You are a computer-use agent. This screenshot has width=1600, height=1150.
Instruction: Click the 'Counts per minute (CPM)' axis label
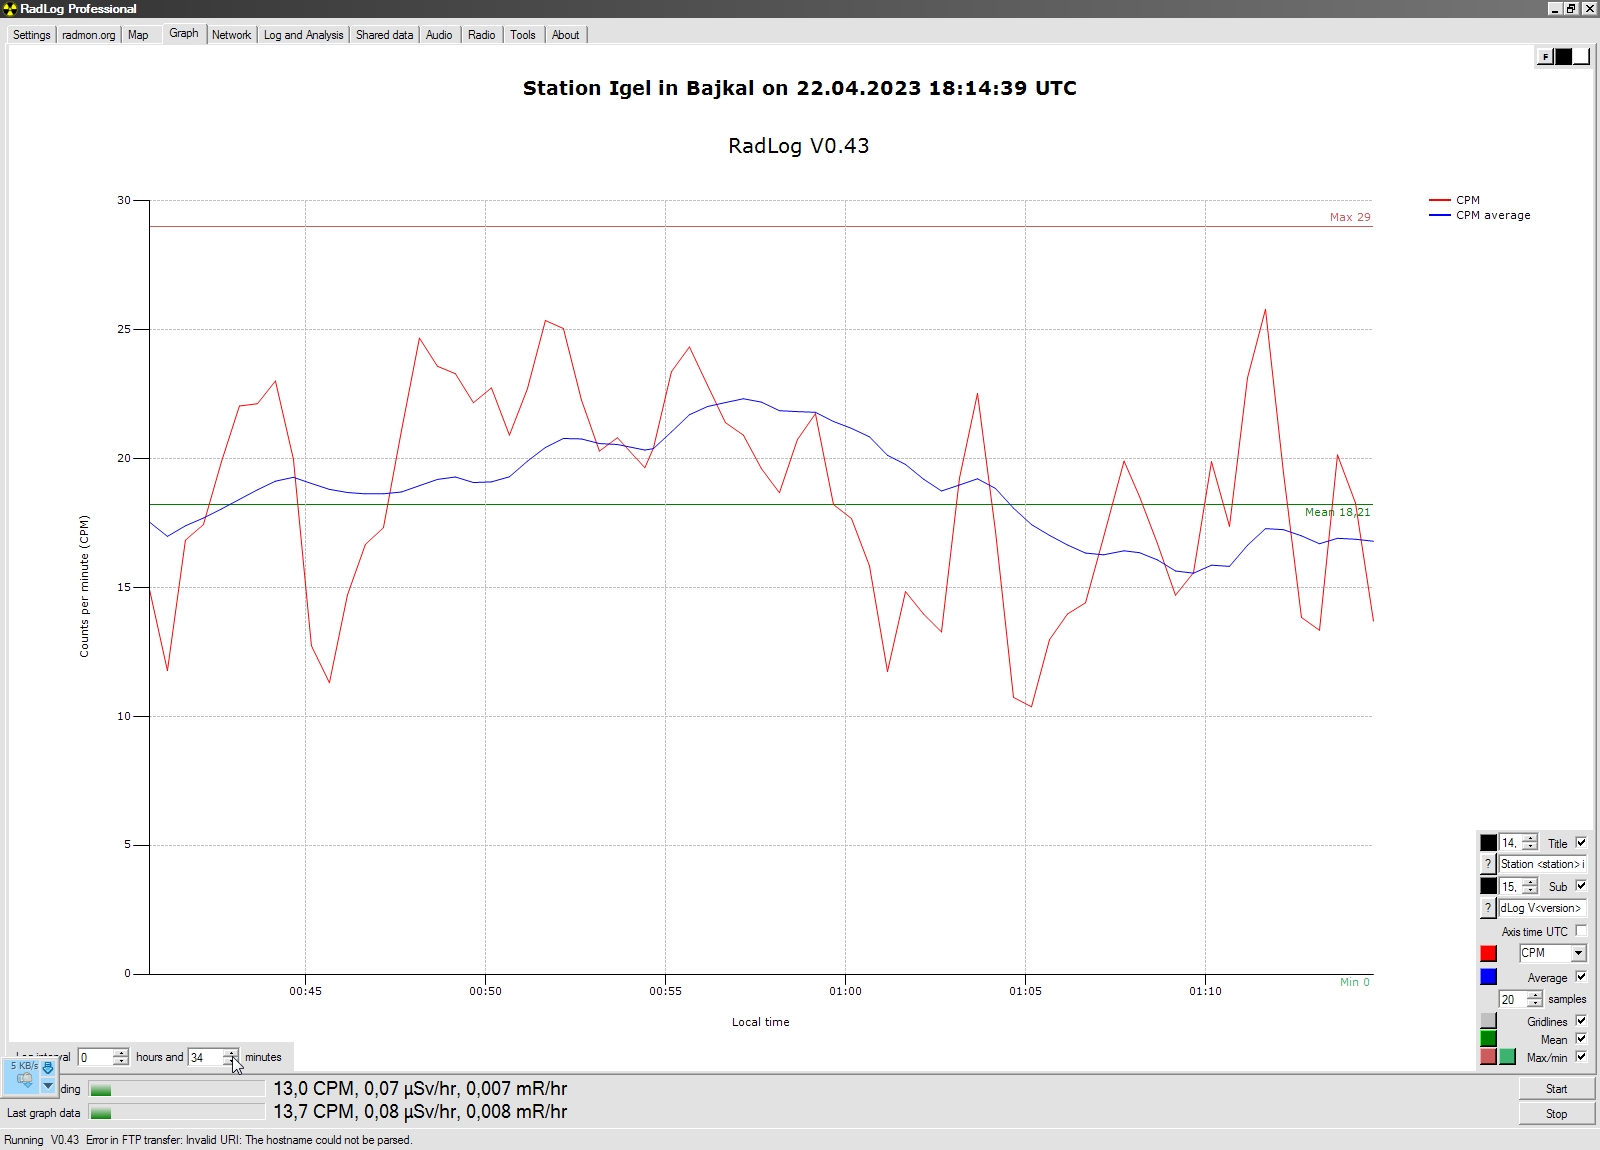click(x=84, y=586)
